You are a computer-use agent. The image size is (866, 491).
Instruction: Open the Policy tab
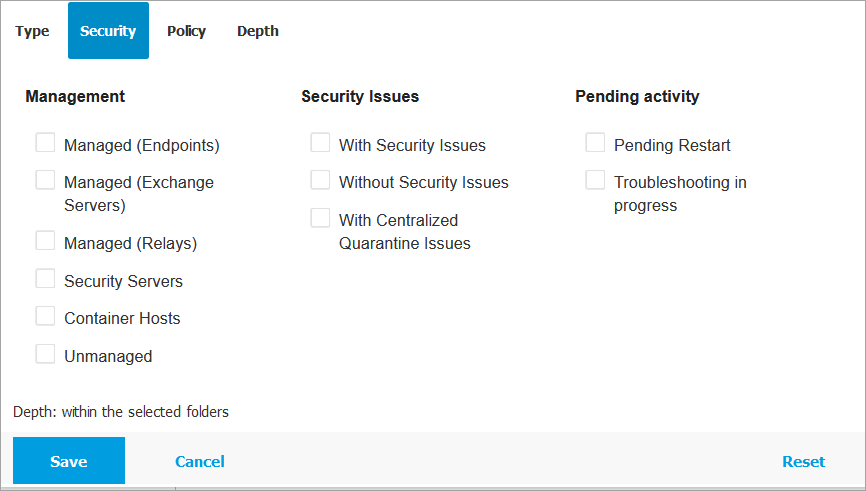[x=186, y=31]
